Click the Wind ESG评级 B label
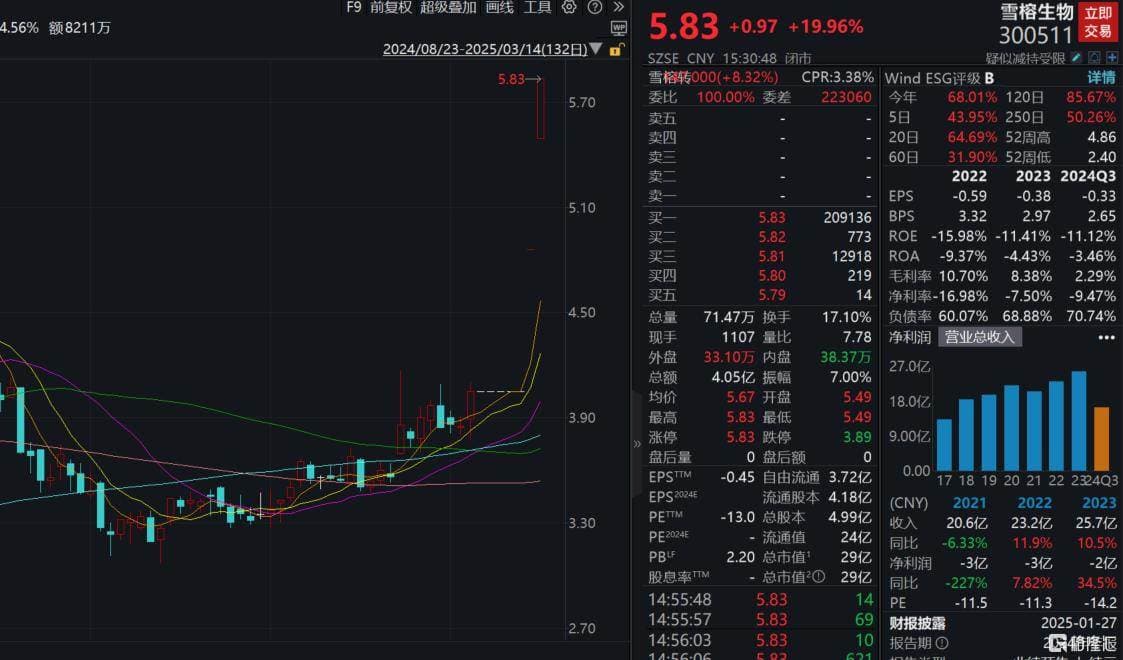This screenshot has height=660, width=1123. tap(939, 78)
